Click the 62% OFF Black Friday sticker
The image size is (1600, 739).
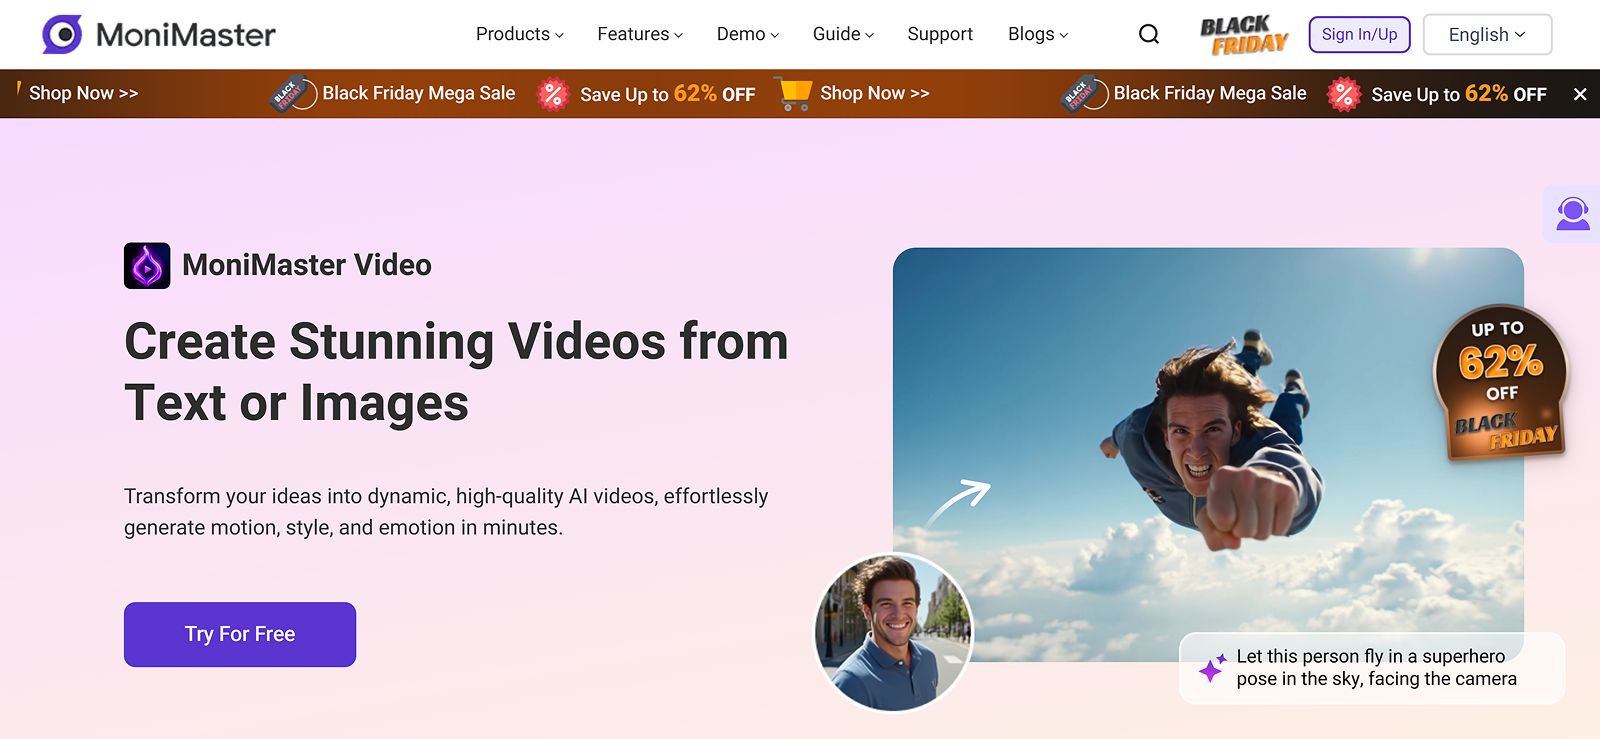(x=1500, y=384)
